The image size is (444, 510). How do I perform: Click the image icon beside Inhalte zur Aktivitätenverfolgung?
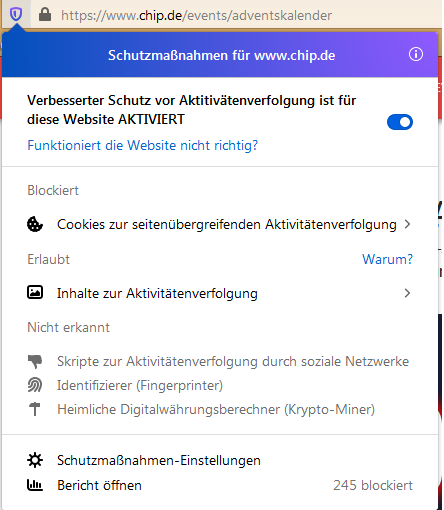[35, 292]
